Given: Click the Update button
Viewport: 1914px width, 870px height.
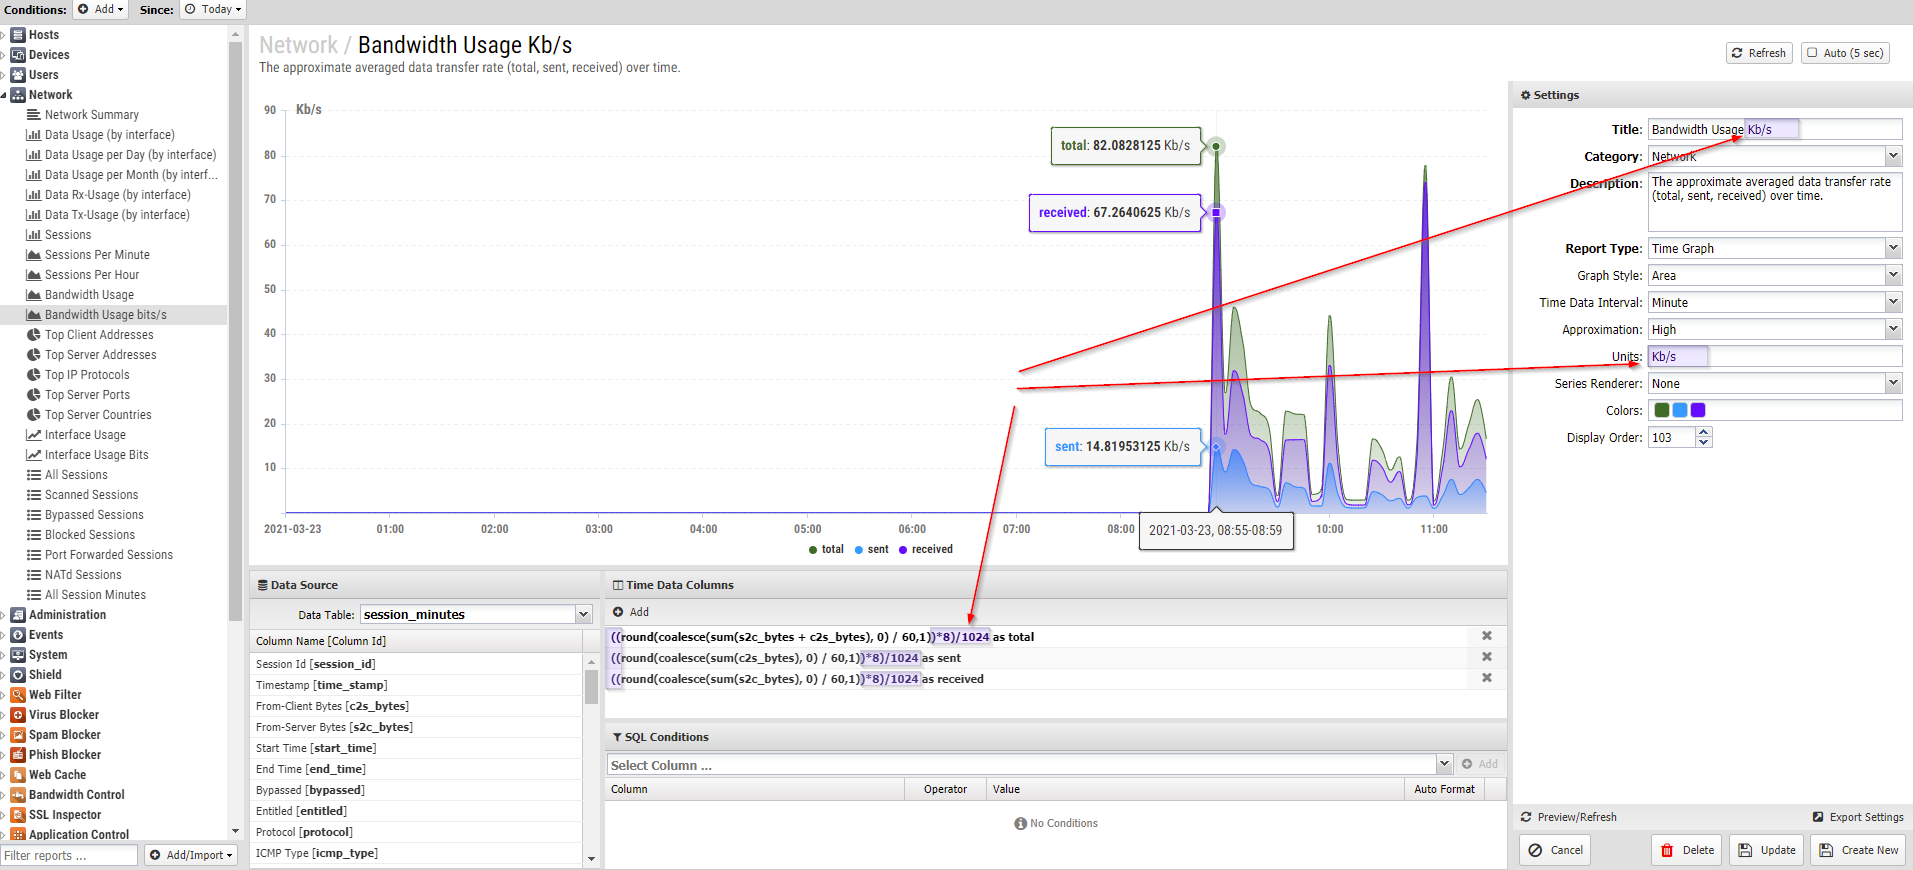Looking at the screenshot, I should click(1767, 850).
